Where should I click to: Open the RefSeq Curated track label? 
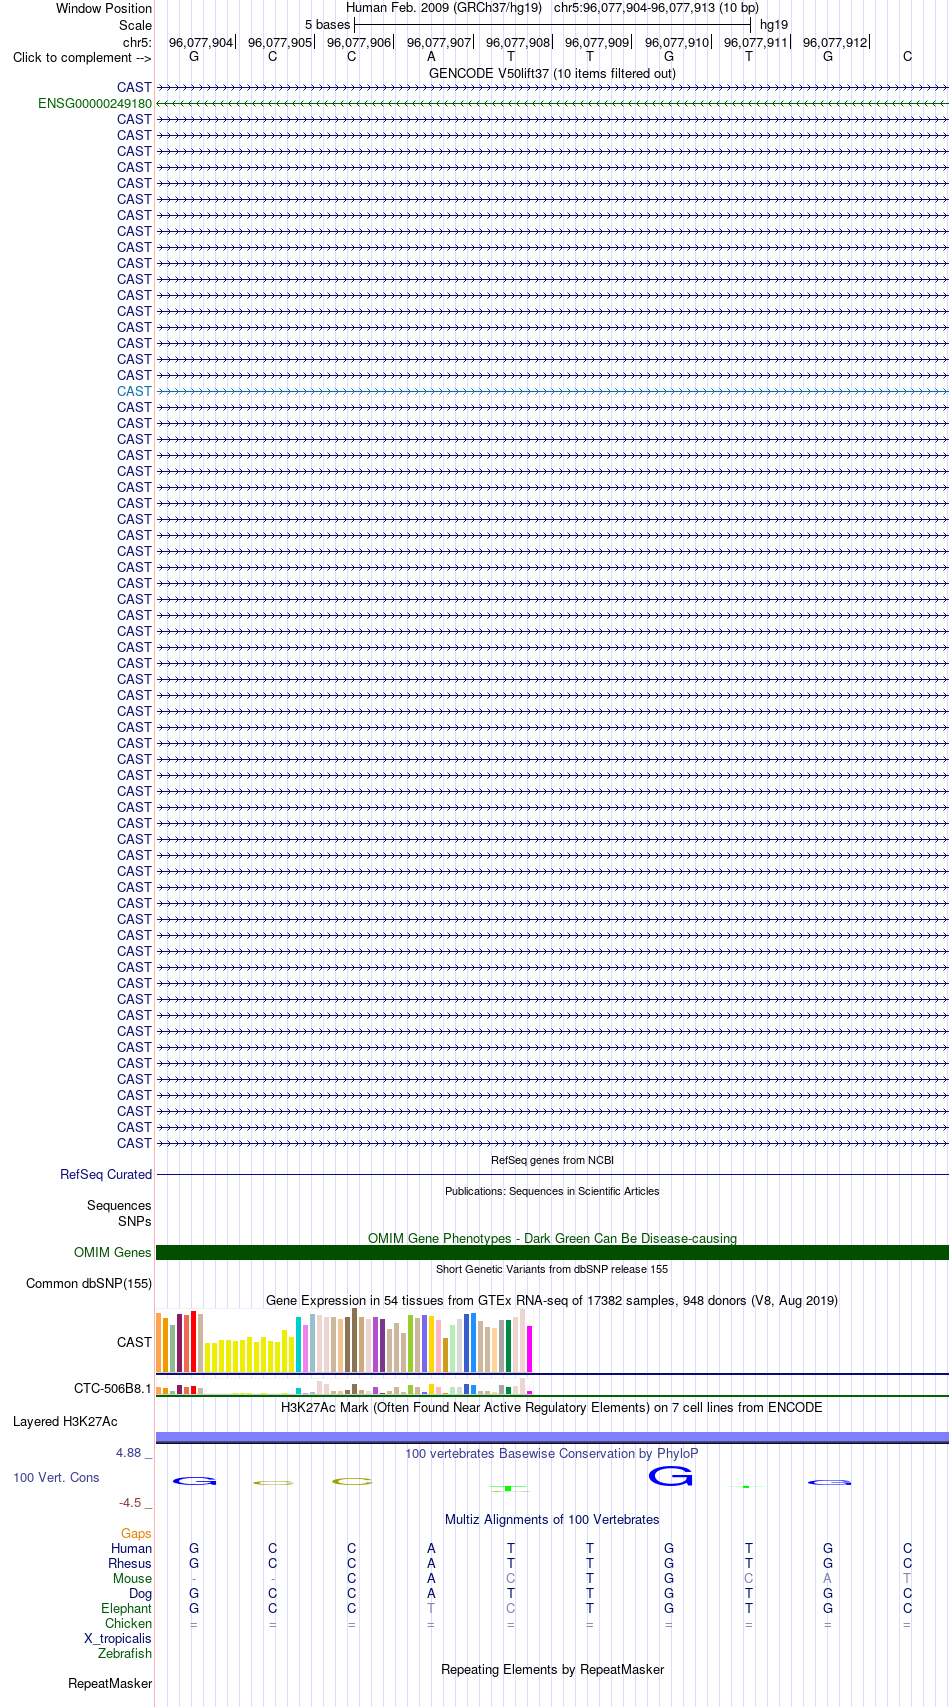click(106, 1174)
